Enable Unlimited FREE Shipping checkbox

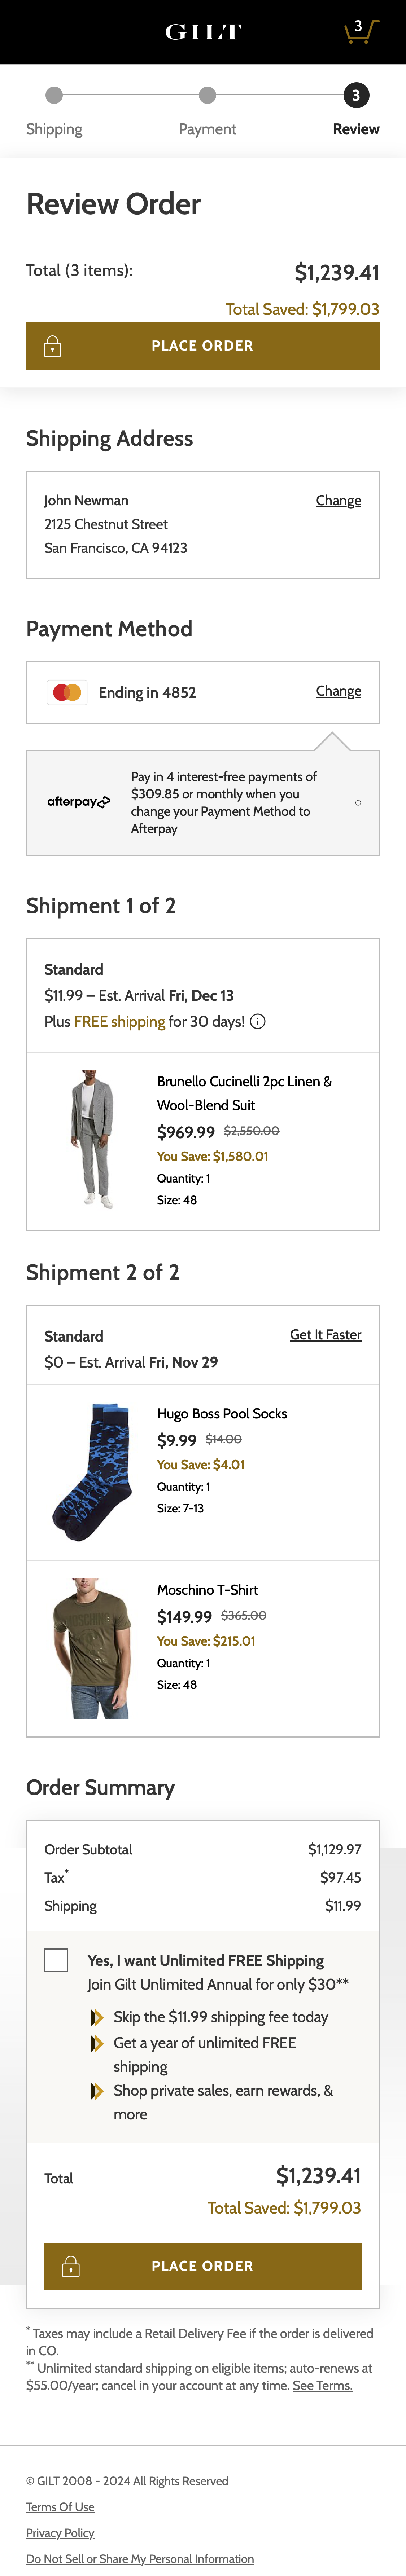56,1960
